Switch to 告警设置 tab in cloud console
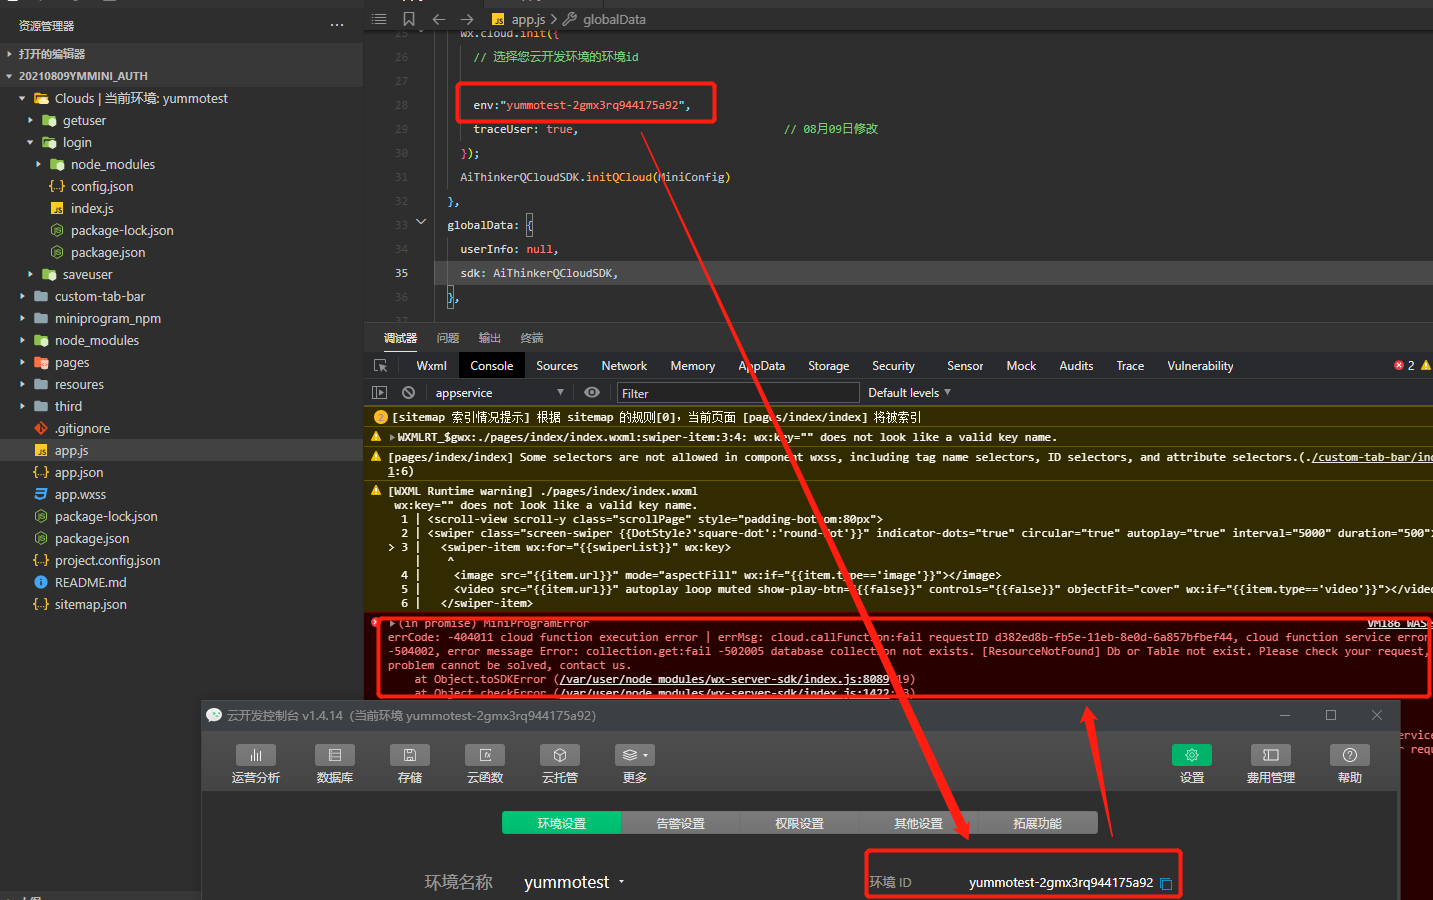This screenshot has width=1433, height=900. 680,823
